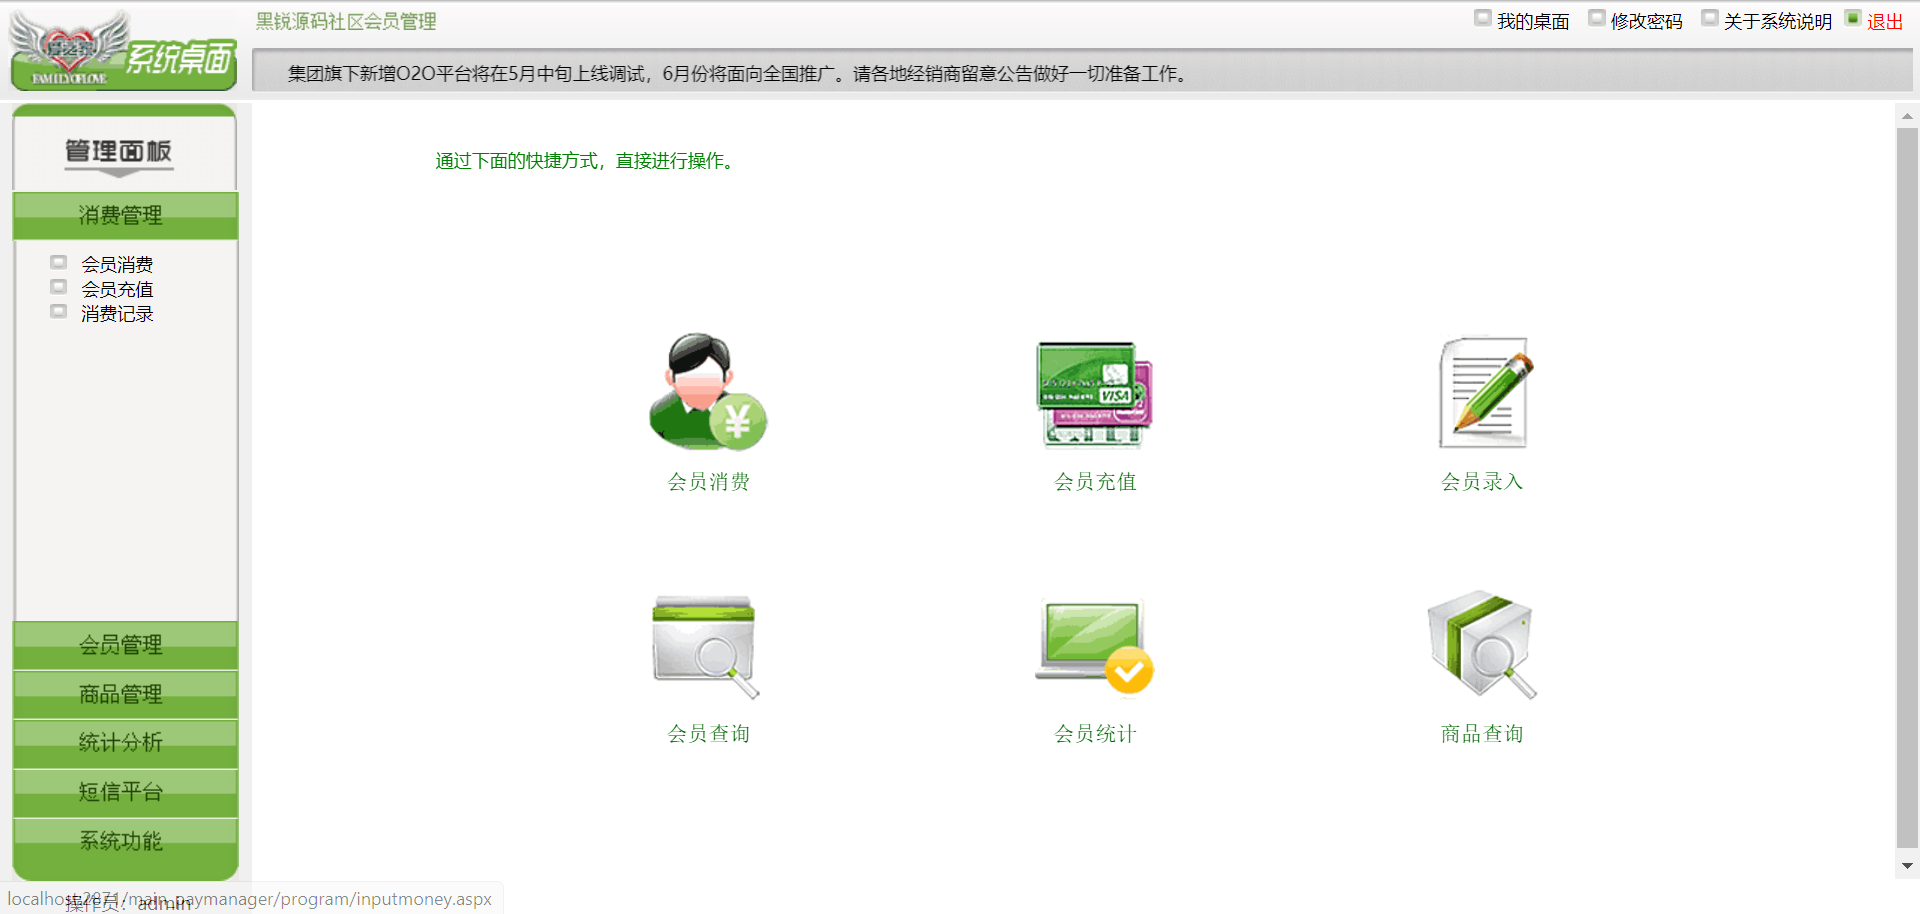Click the 管理面板 panel header
This screenshot has width=1920, height=914.
click(x=125, y=150)
